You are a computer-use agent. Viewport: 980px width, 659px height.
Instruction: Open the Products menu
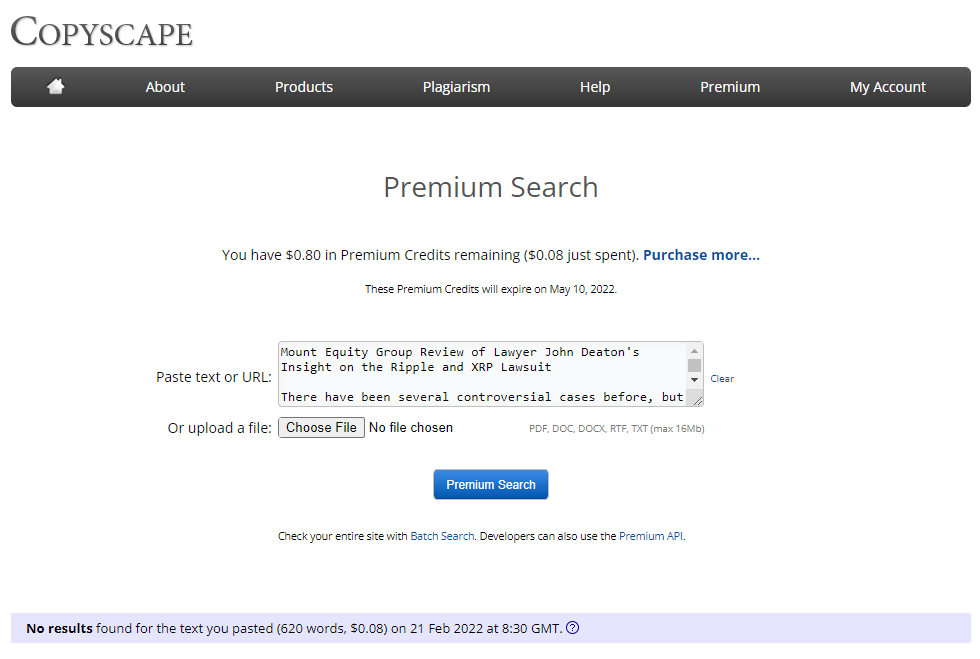point(304,87)
